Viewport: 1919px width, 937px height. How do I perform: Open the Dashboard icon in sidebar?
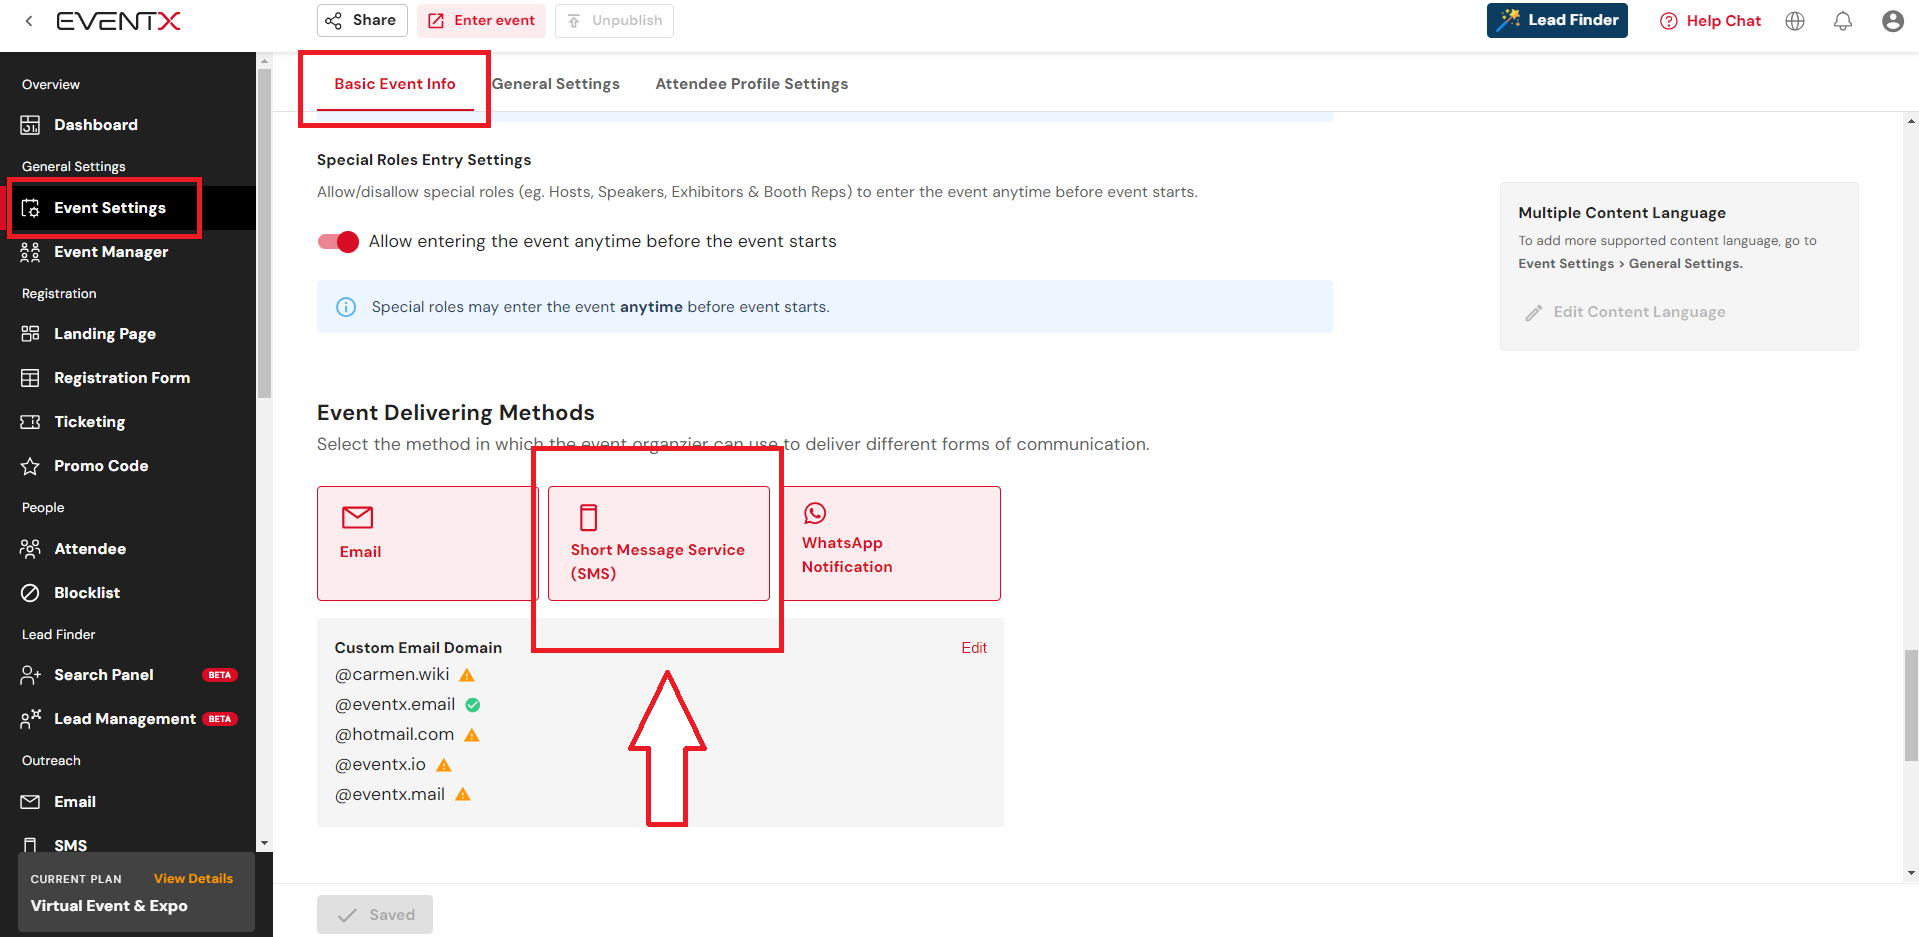tap(30, 125)
